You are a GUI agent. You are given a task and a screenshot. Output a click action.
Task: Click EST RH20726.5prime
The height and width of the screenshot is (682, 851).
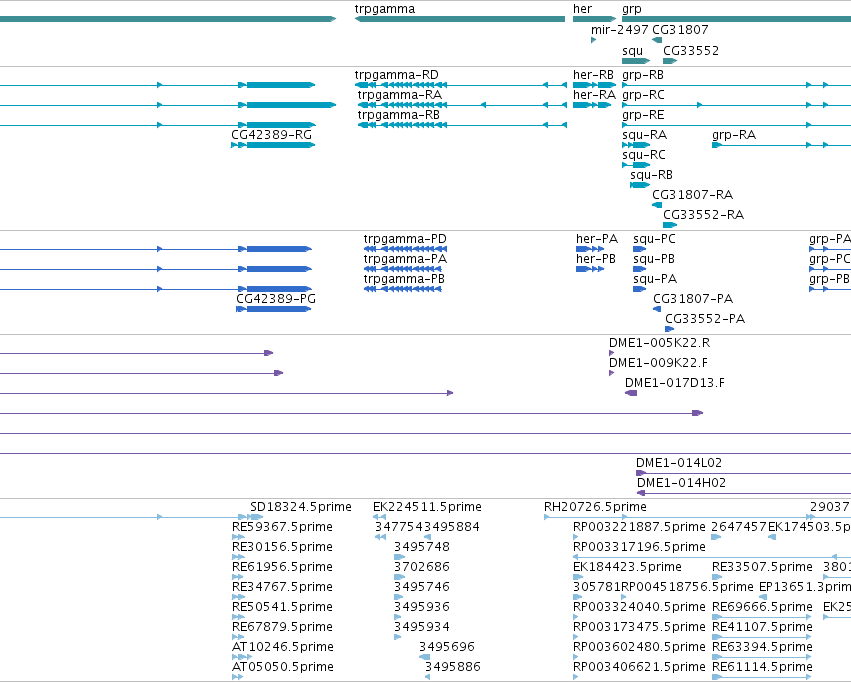tap(595, 507)
